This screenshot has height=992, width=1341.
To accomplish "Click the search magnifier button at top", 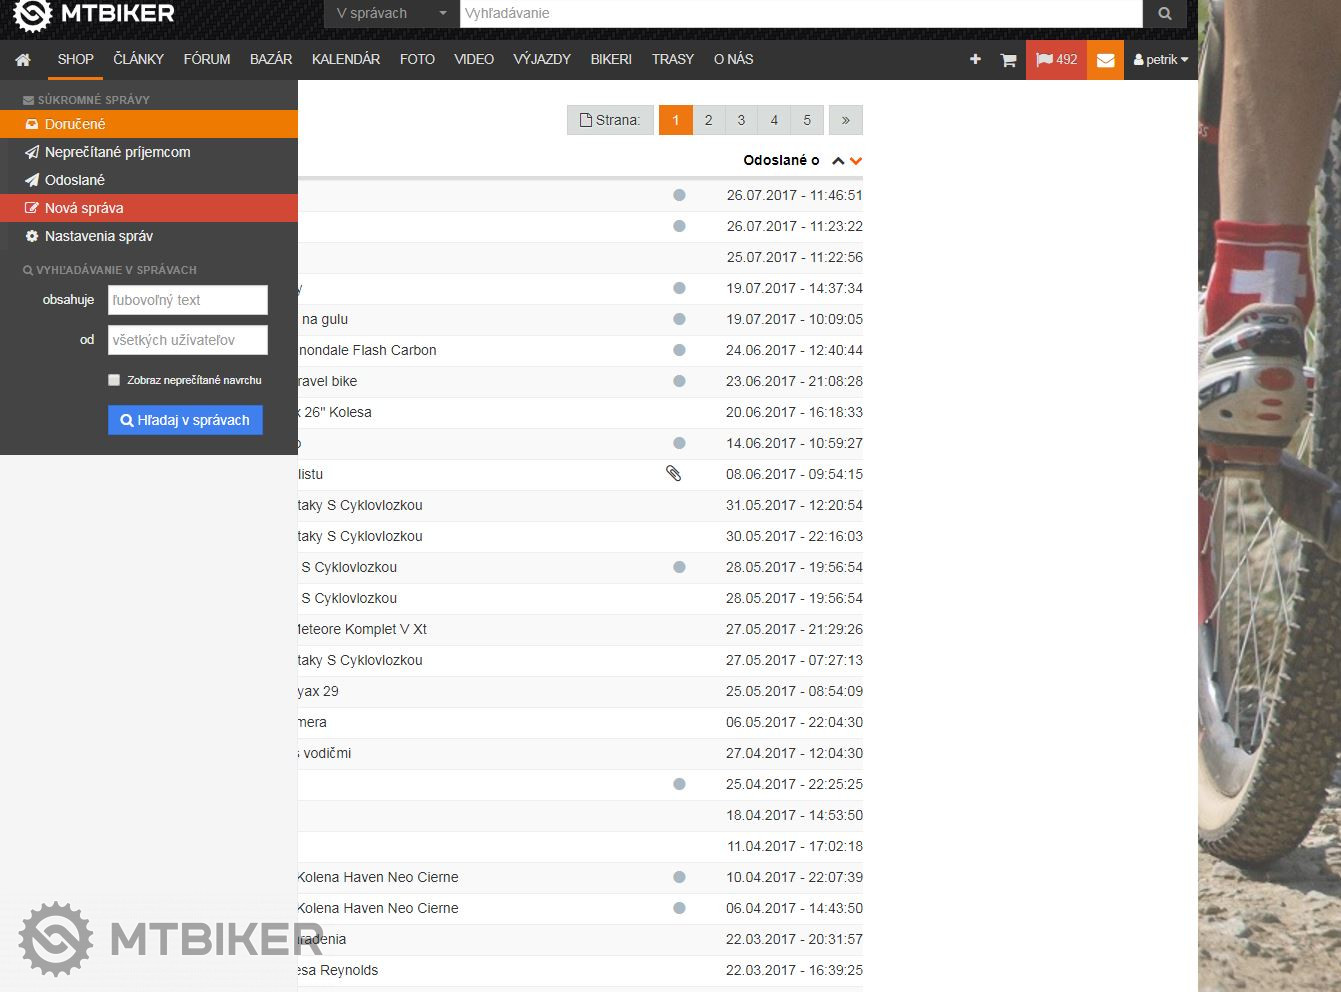I will point(1165,14).
